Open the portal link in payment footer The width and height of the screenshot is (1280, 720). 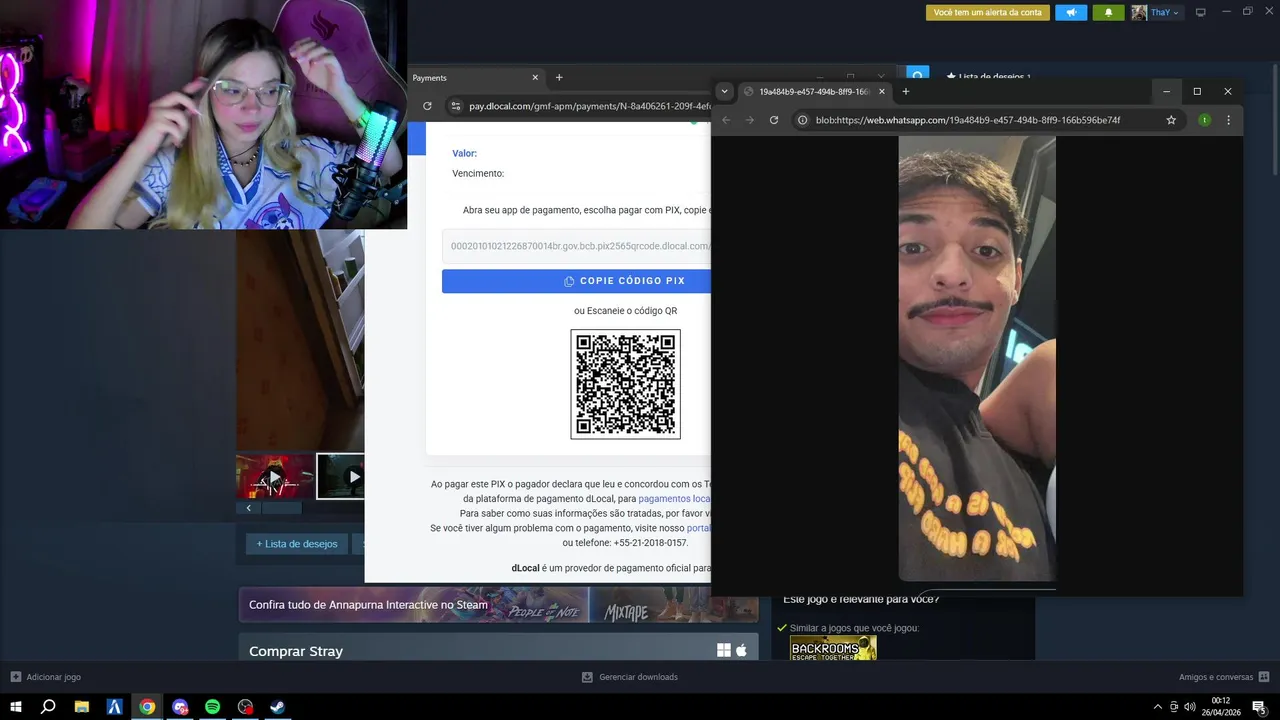click(x=698, y=527)
